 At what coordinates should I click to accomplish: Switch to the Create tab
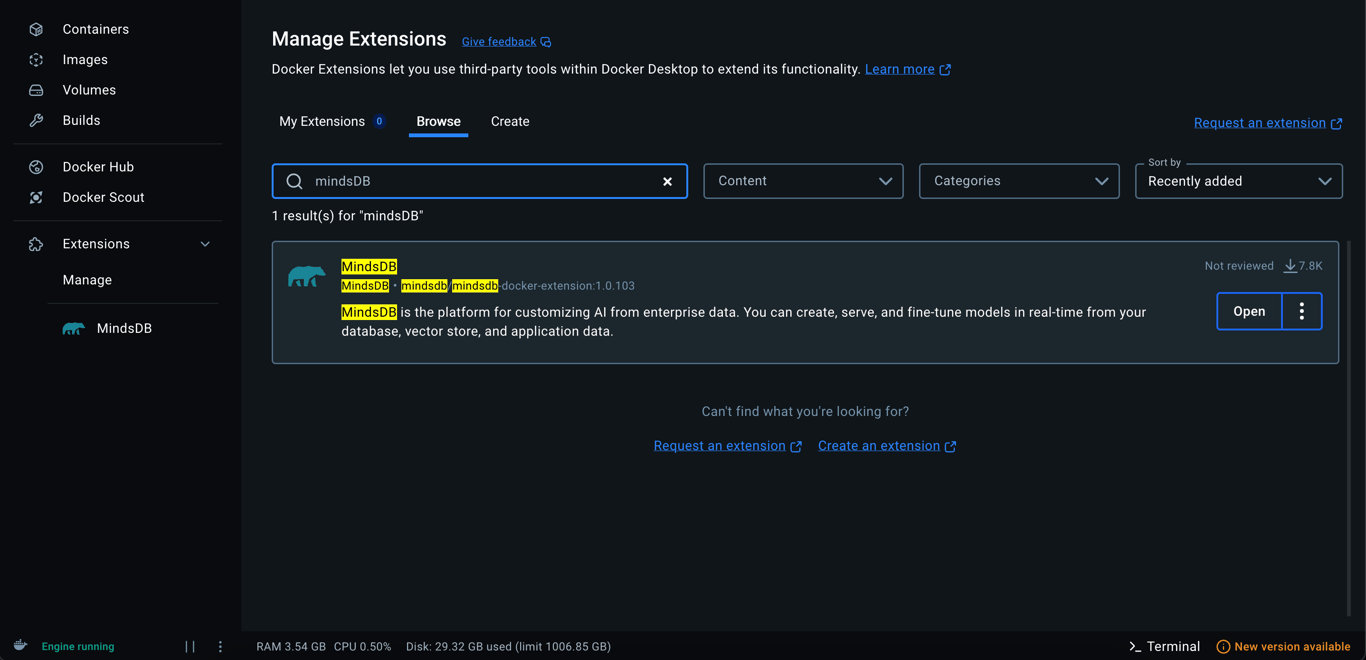[510, 121]
